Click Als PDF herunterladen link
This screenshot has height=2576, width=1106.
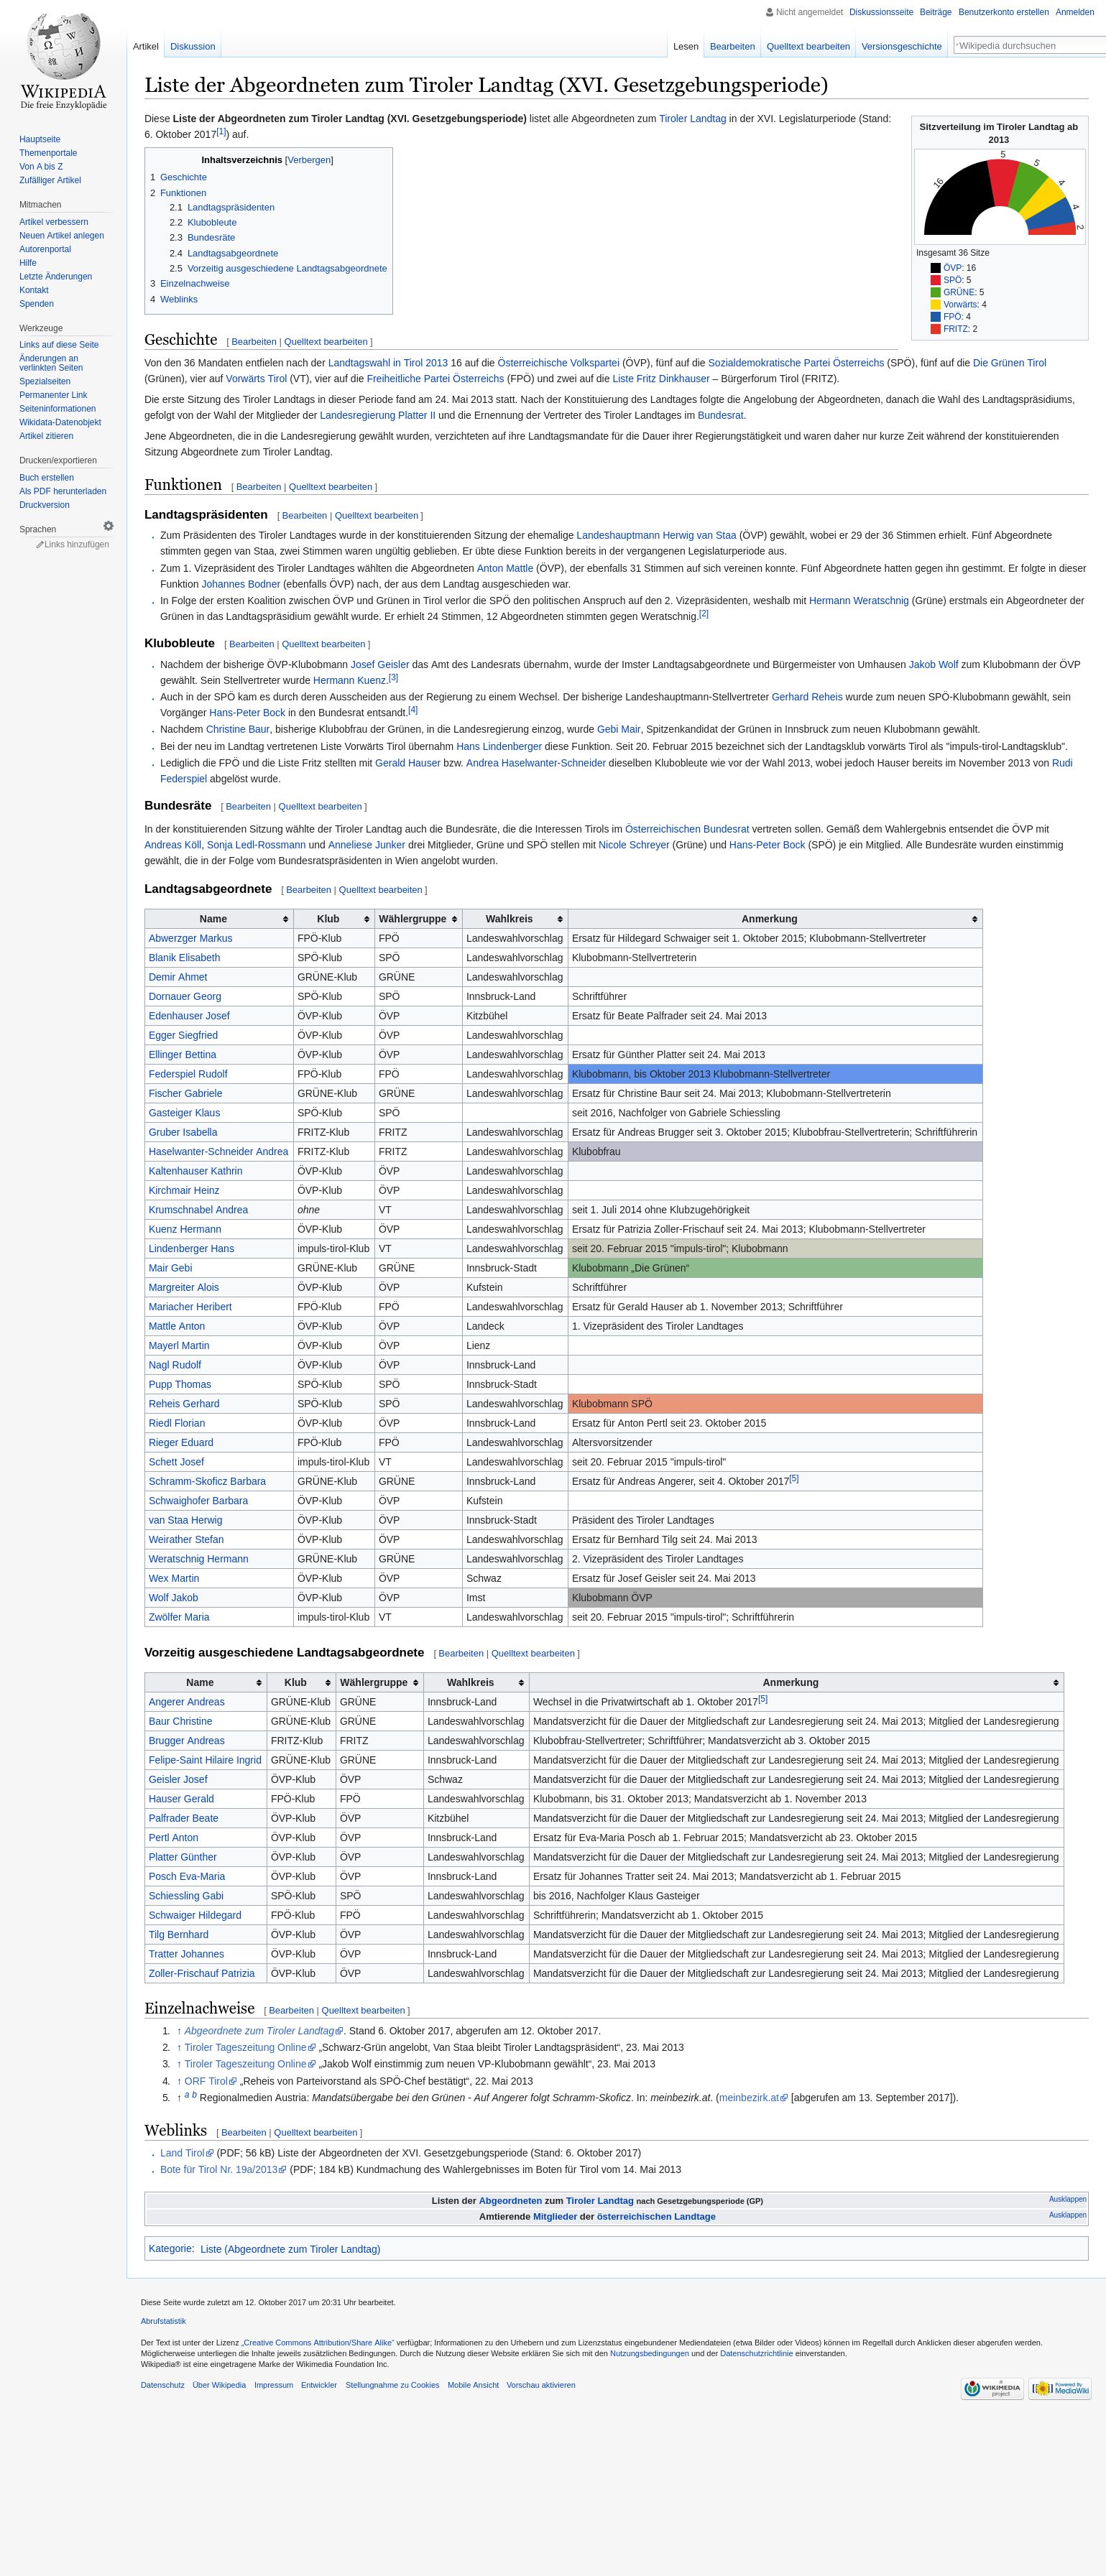(x=62, y=491)
